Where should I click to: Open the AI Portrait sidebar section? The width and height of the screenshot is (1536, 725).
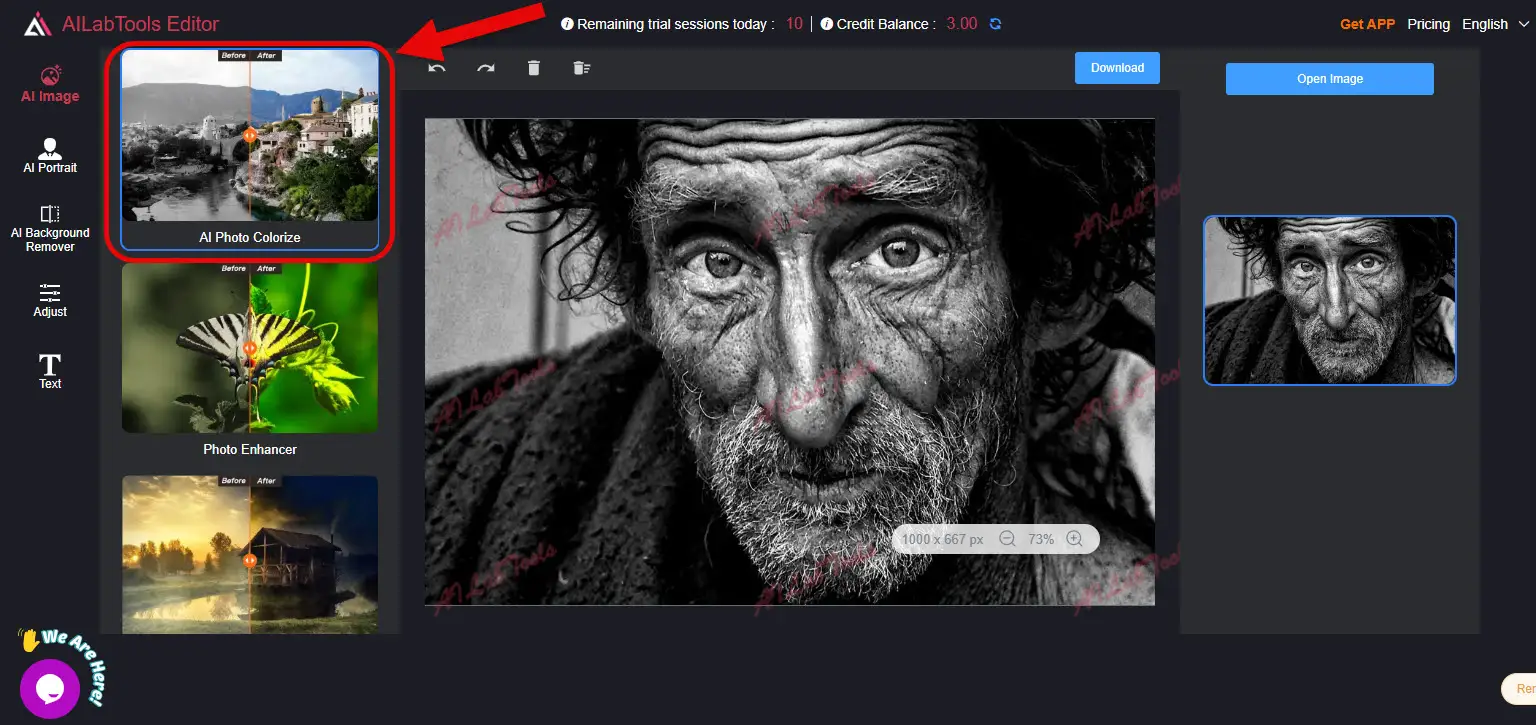50,156
